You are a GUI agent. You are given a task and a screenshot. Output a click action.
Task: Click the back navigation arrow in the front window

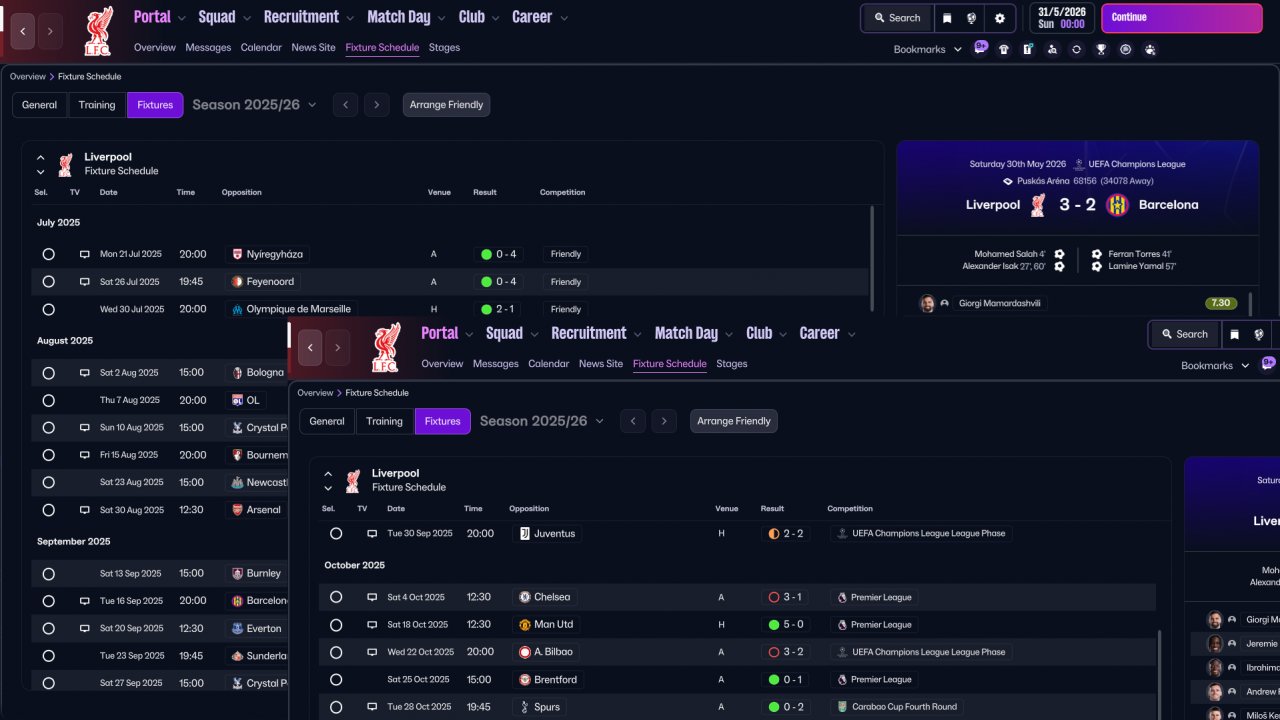pyautogui.click(x=310, y=347)
